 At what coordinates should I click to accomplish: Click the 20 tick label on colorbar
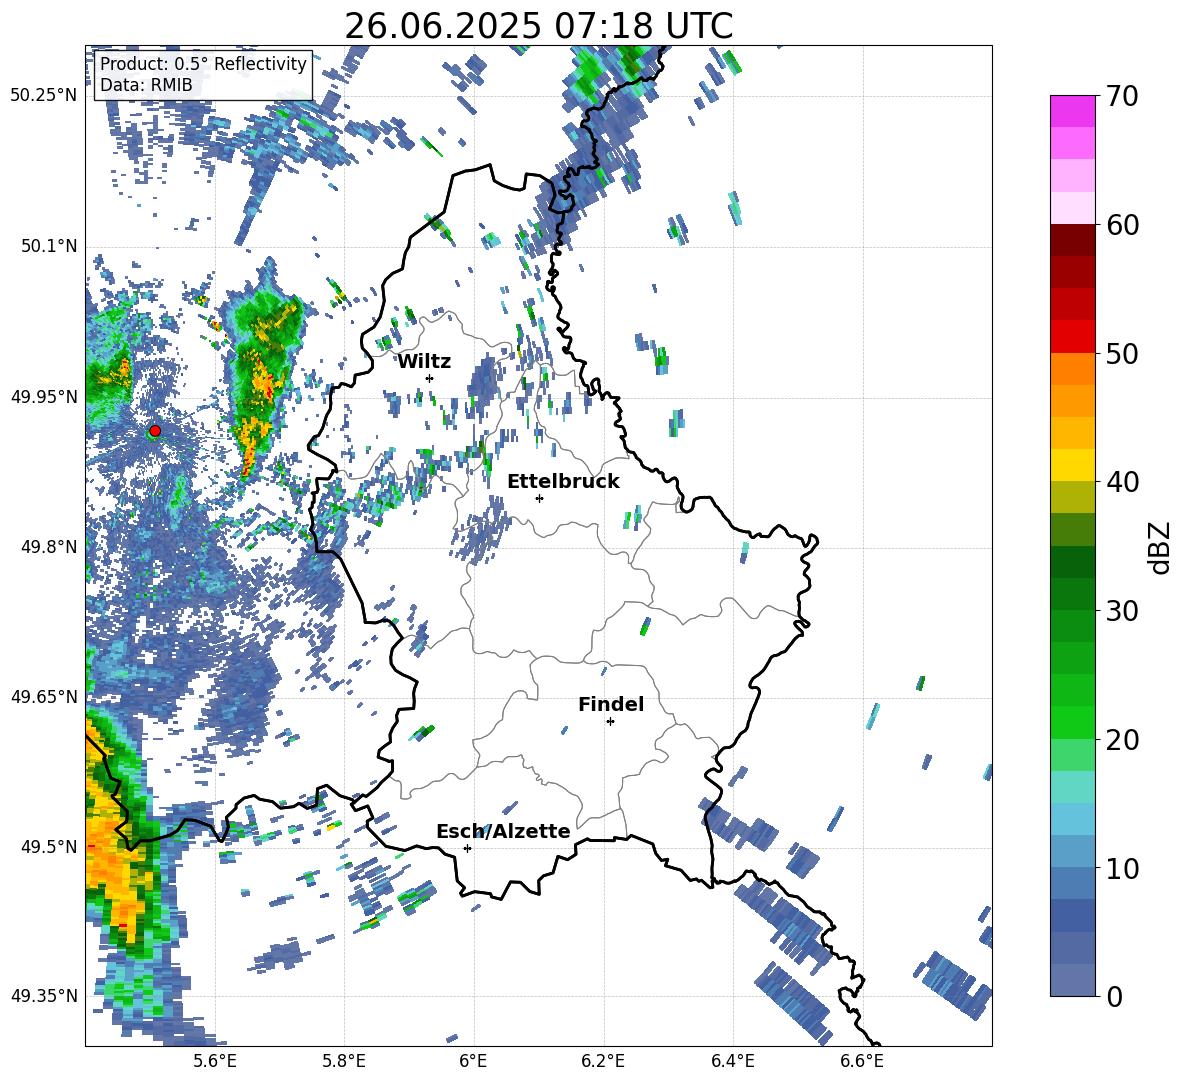[x=1122, y=740]
